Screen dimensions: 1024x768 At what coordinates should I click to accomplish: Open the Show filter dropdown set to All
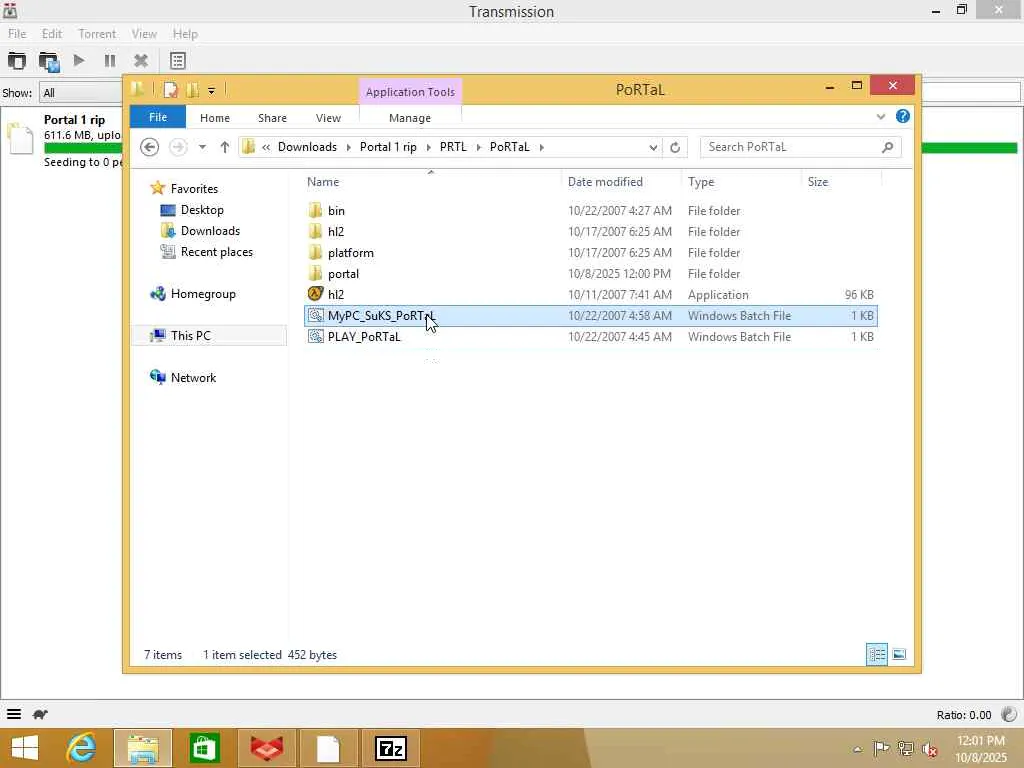[x=80, y=93]
